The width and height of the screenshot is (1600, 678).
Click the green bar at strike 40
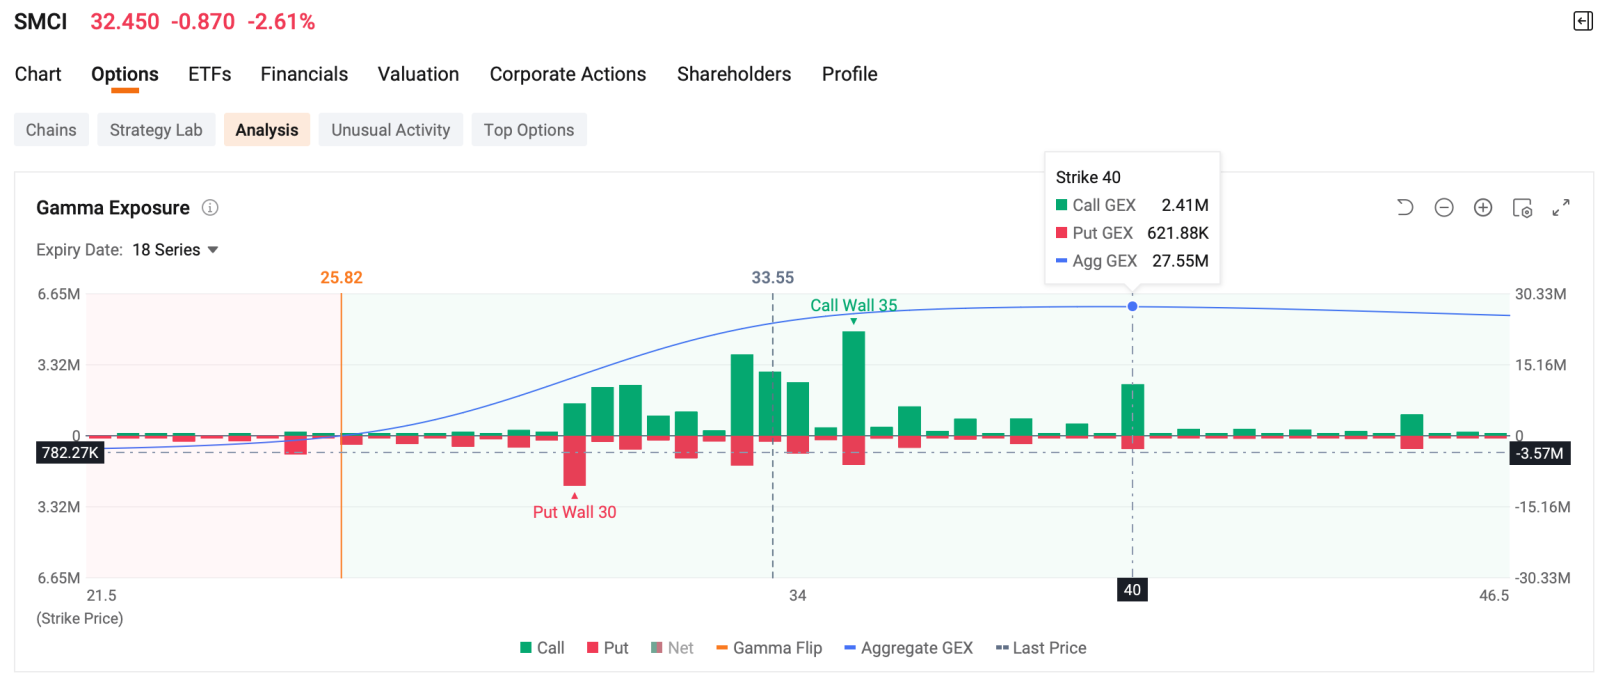coord(1132,410)
